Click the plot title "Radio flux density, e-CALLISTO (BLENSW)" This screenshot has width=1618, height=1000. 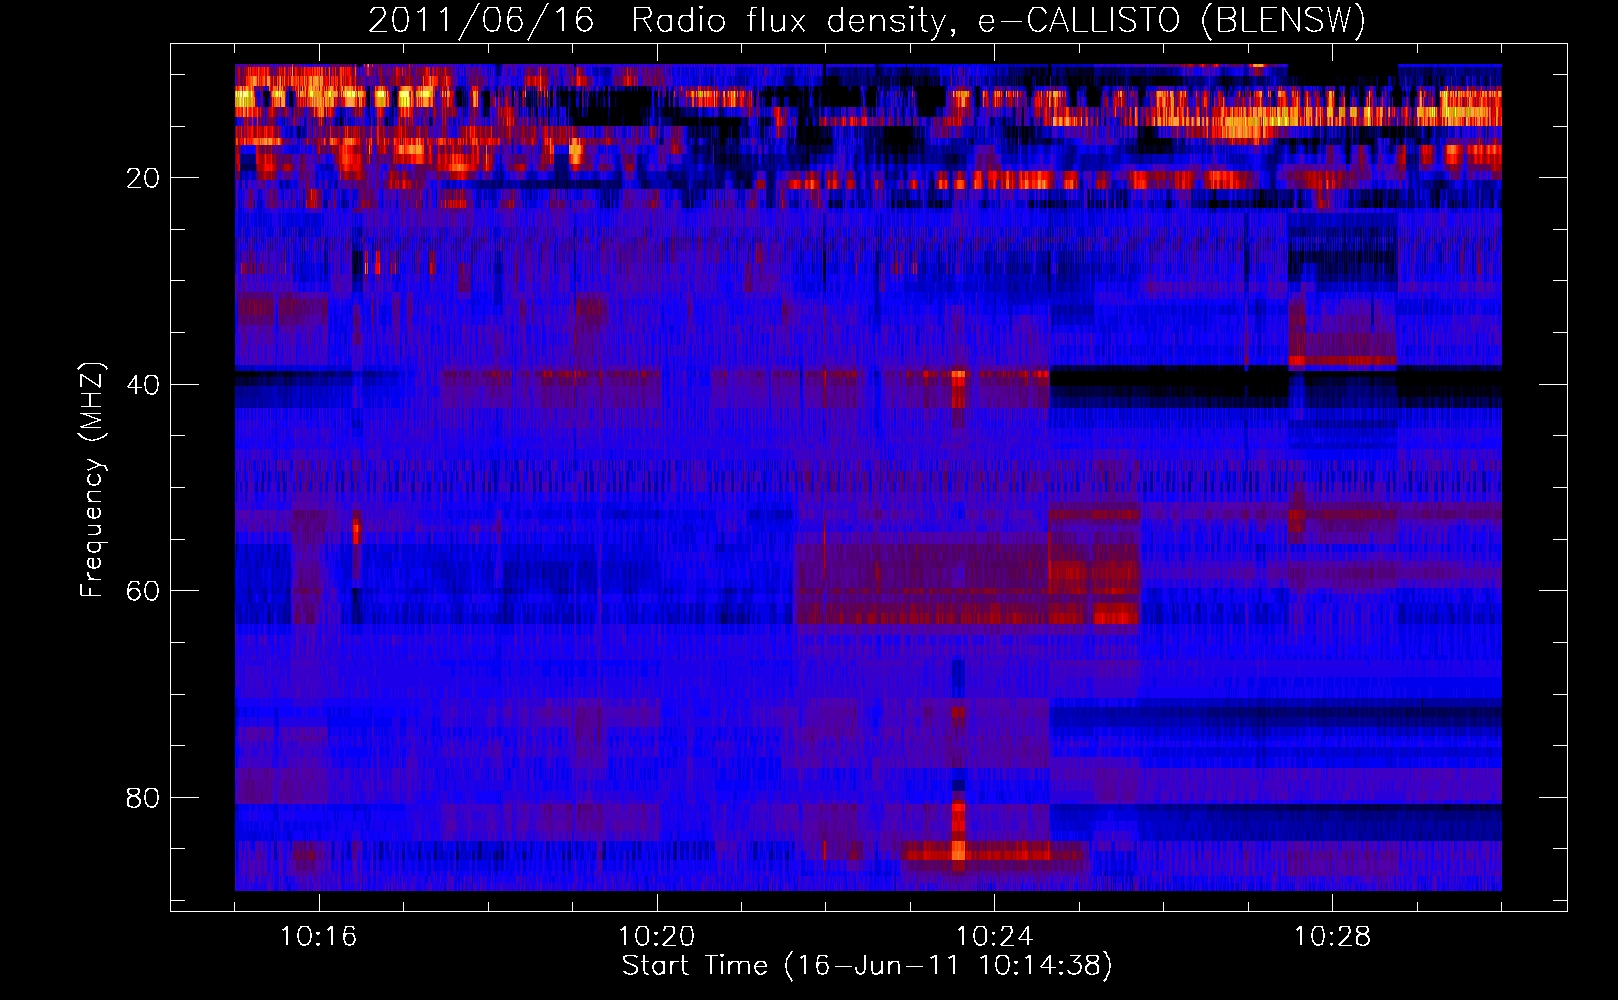[x=998, y=21]
